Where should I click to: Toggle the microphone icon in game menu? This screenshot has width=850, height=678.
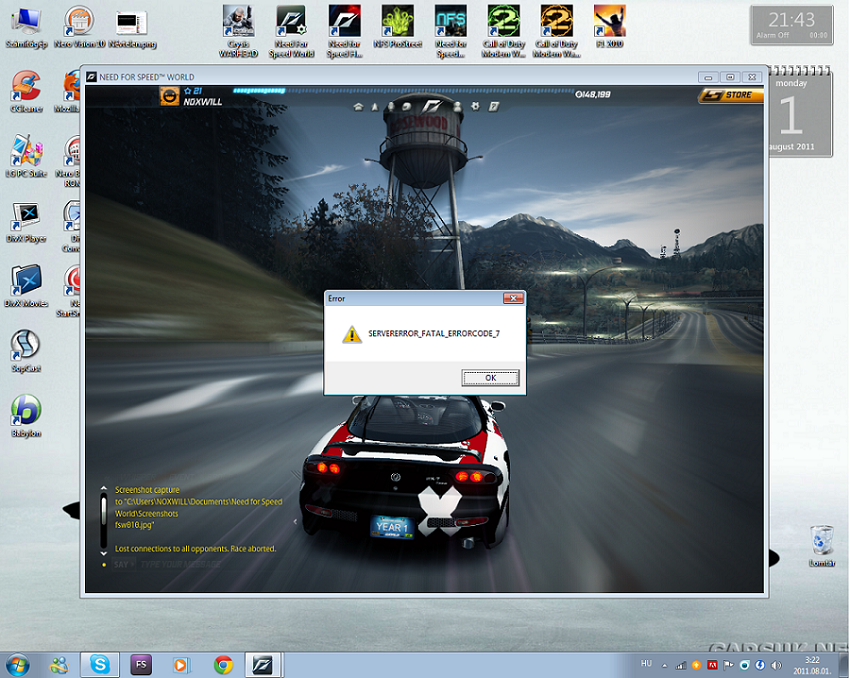point(391,107)
